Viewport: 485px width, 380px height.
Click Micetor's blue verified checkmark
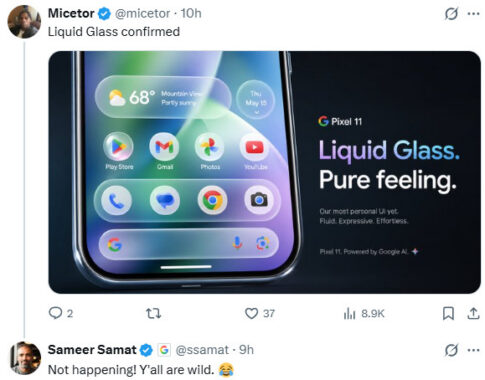pos(104,14)
